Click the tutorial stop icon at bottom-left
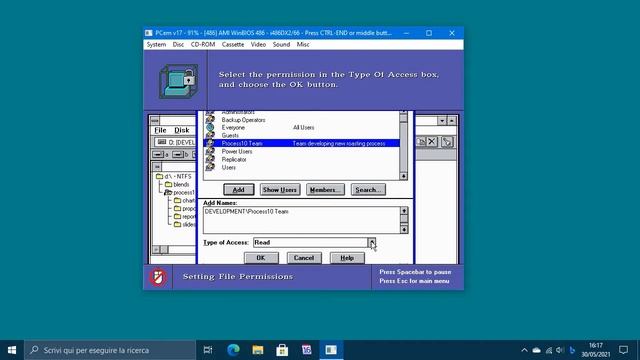This screenshot has height=360, width=640. [158, 277]
